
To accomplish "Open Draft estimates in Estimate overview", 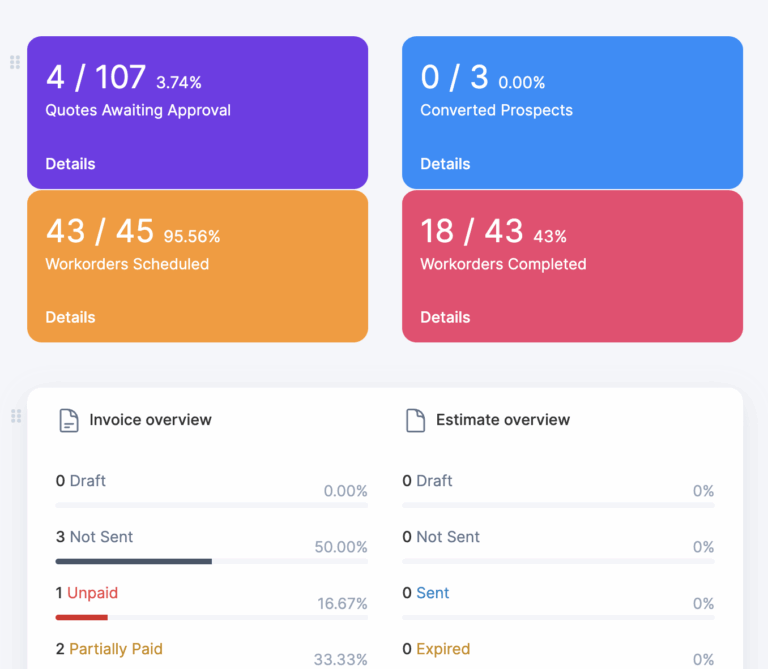I will point(434,481).
